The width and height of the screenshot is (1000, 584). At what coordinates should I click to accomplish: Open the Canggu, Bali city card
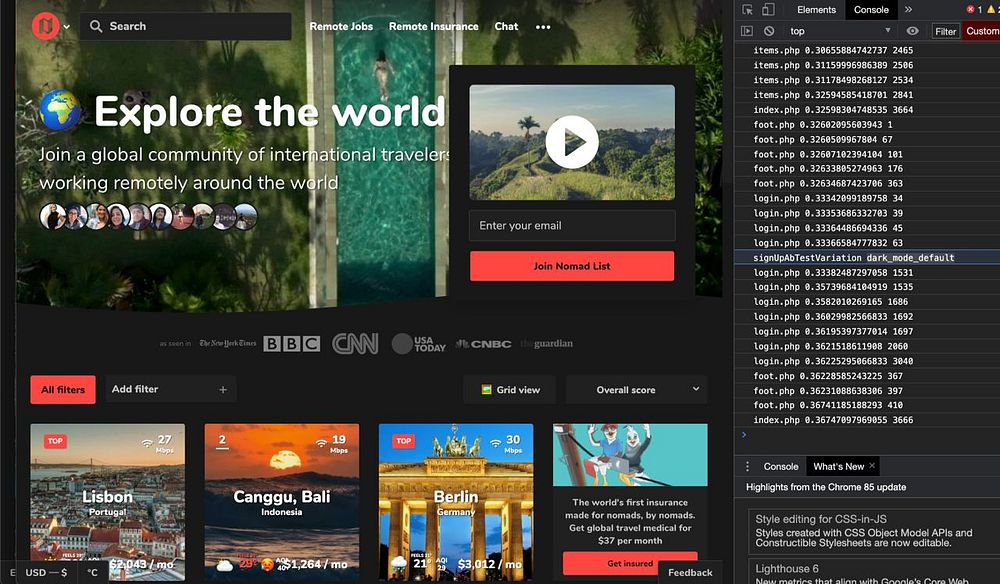pos(282,502)
